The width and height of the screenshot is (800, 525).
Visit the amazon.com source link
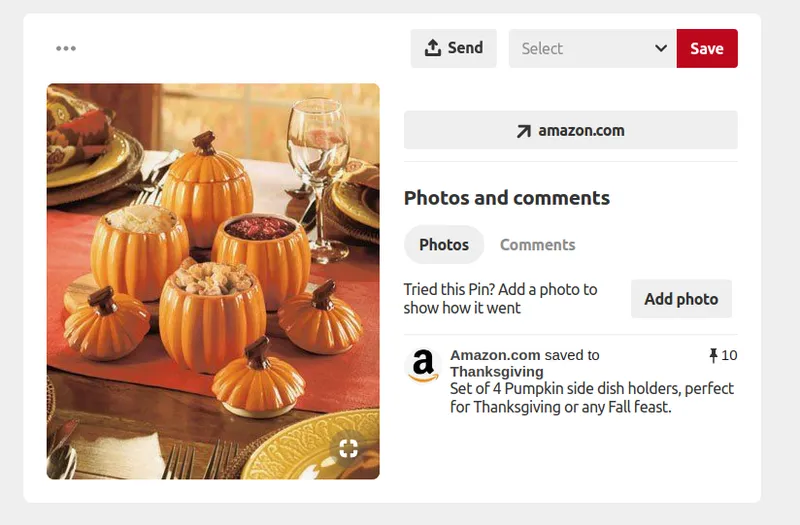[x=580, y=130]
